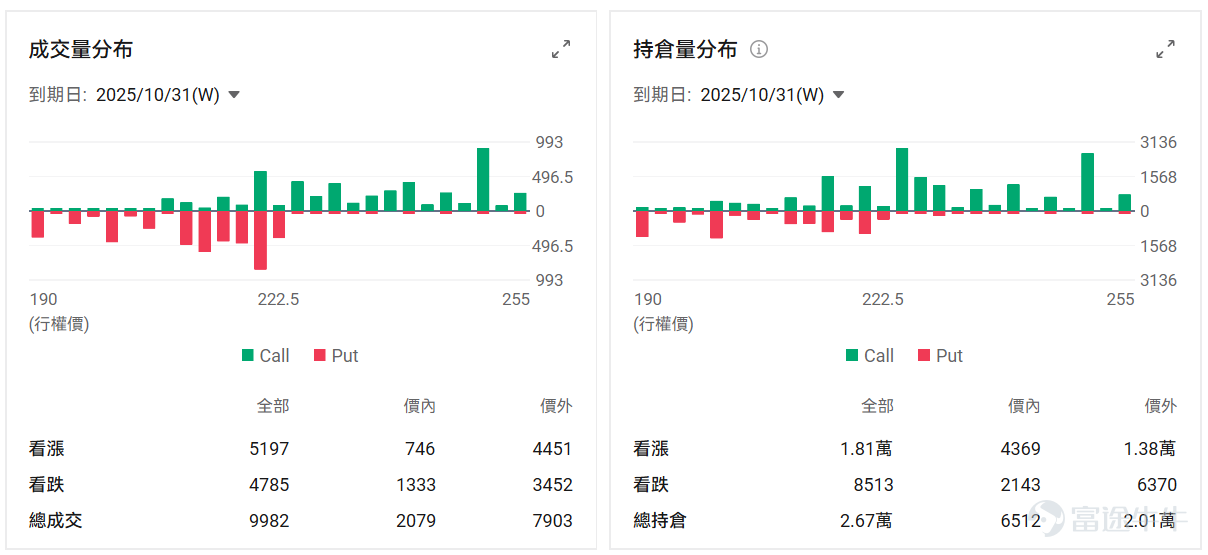Toggle Call series legend in 持倉量分布 chart

coord(869,355)
